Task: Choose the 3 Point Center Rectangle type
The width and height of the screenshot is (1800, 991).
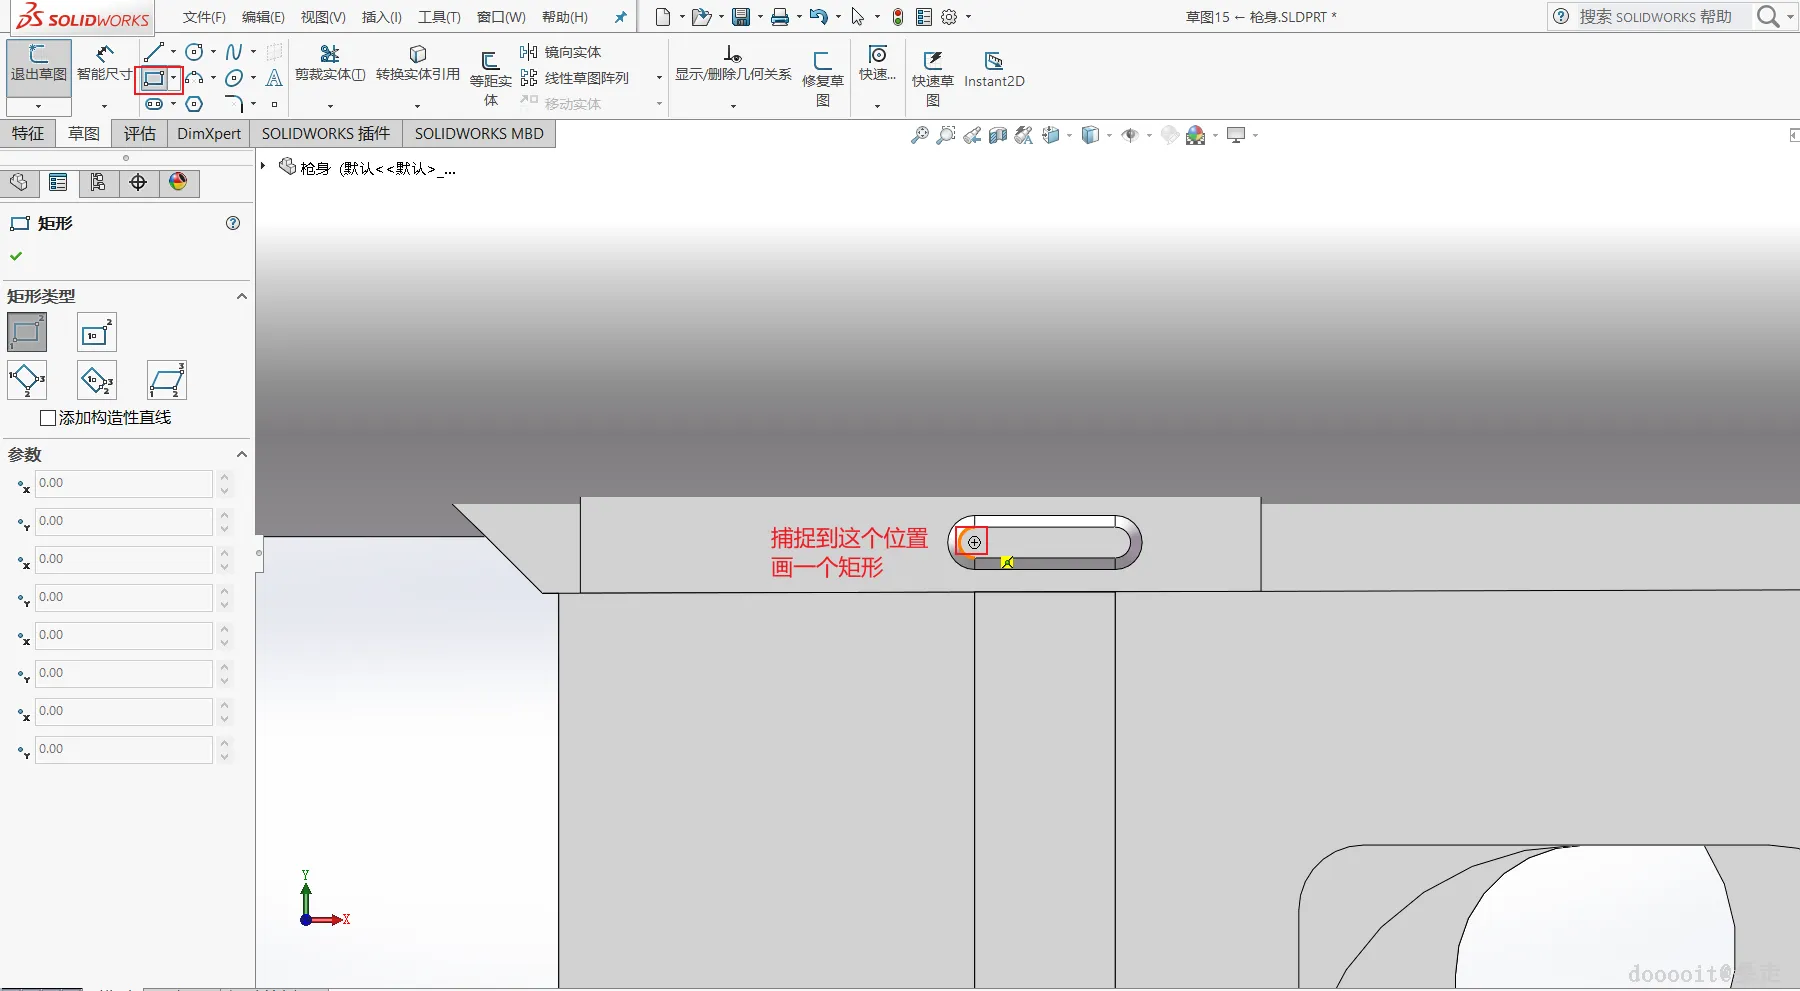Action: (x=97, y=380)
